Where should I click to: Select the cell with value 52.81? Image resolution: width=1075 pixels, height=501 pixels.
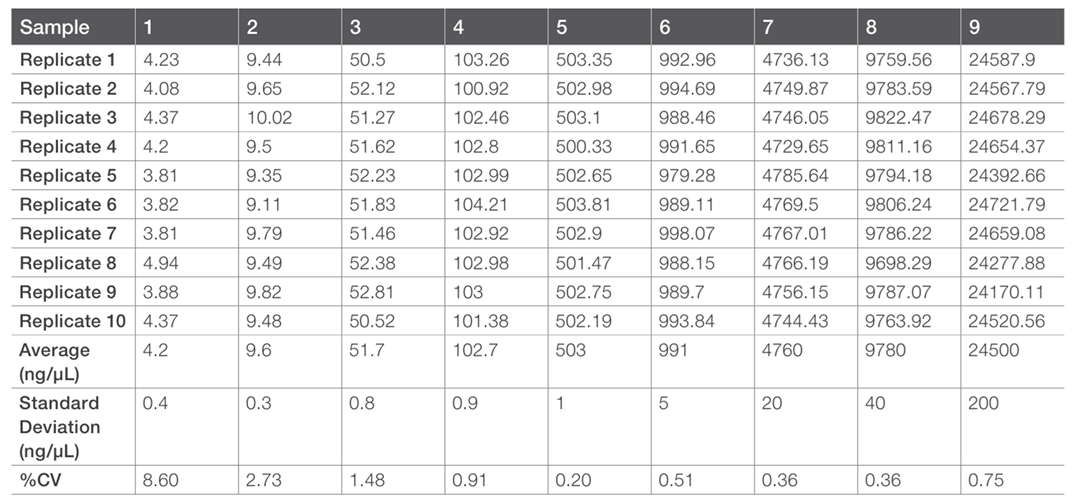click(x=371, y=292)
